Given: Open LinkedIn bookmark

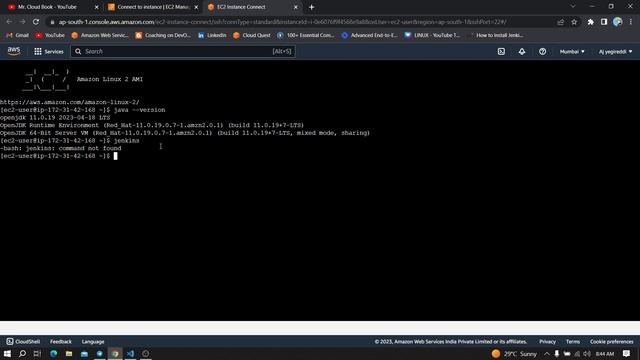Looking at the screenshot, I should [212, 35].
